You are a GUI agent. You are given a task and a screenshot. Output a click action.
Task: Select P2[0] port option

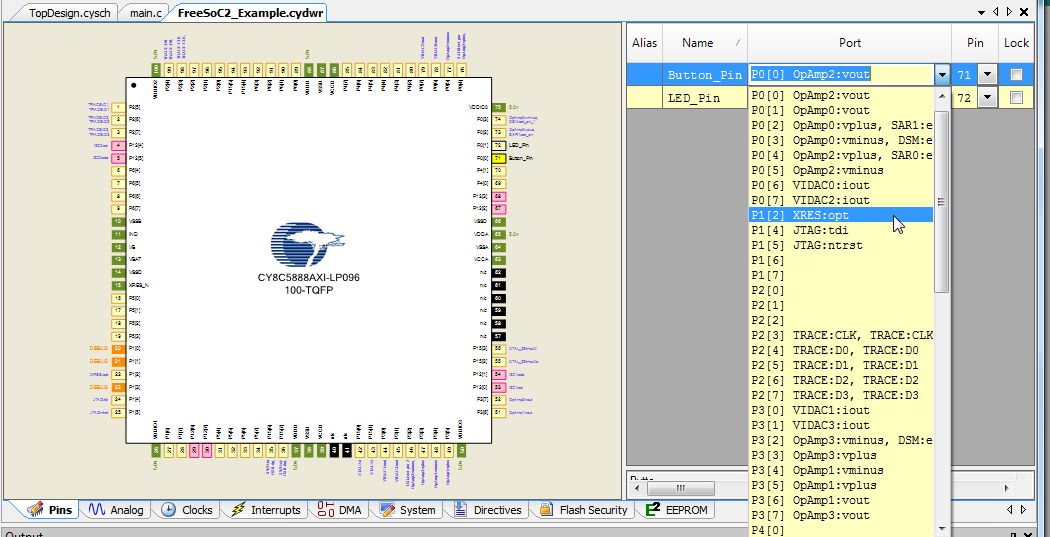coord(840,290)
